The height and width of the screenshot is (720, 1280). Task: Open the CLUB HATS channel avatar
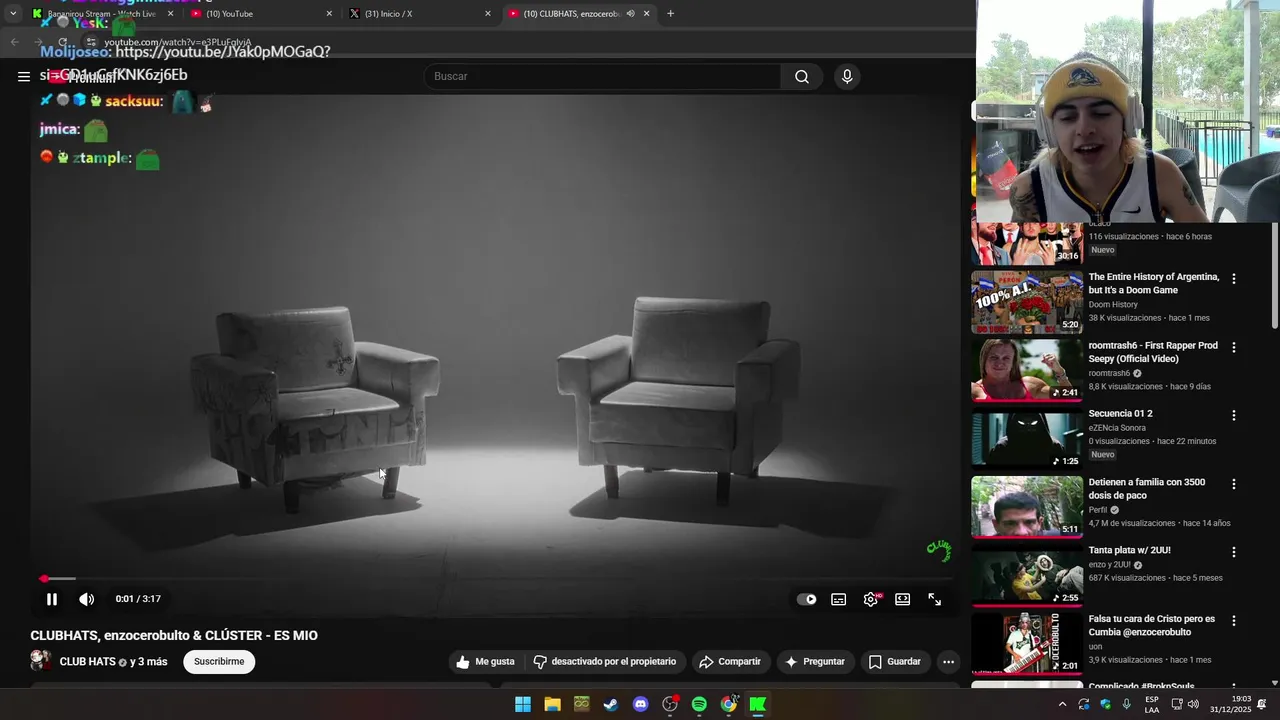click(x=41, y=661)
